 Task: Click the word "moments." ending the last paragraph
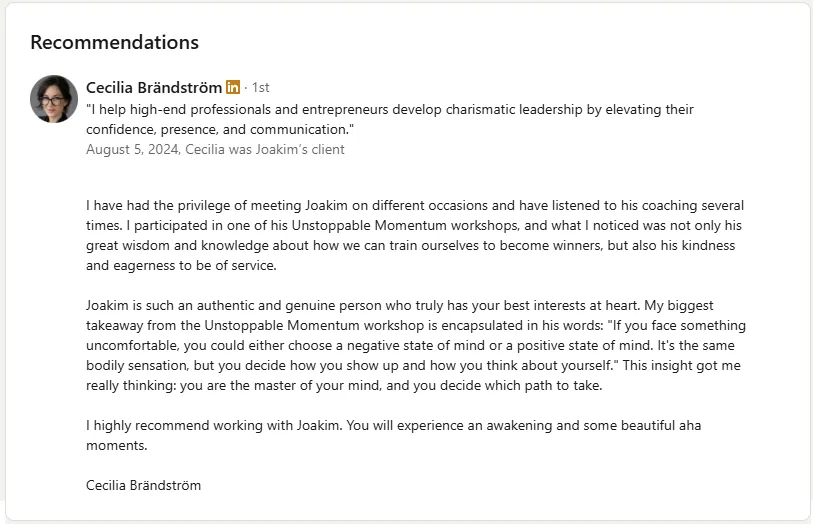coord(117,446)
